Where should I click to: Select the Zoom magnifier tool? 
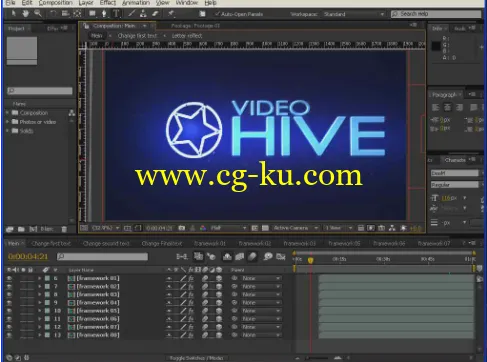[x=38, y=14]
